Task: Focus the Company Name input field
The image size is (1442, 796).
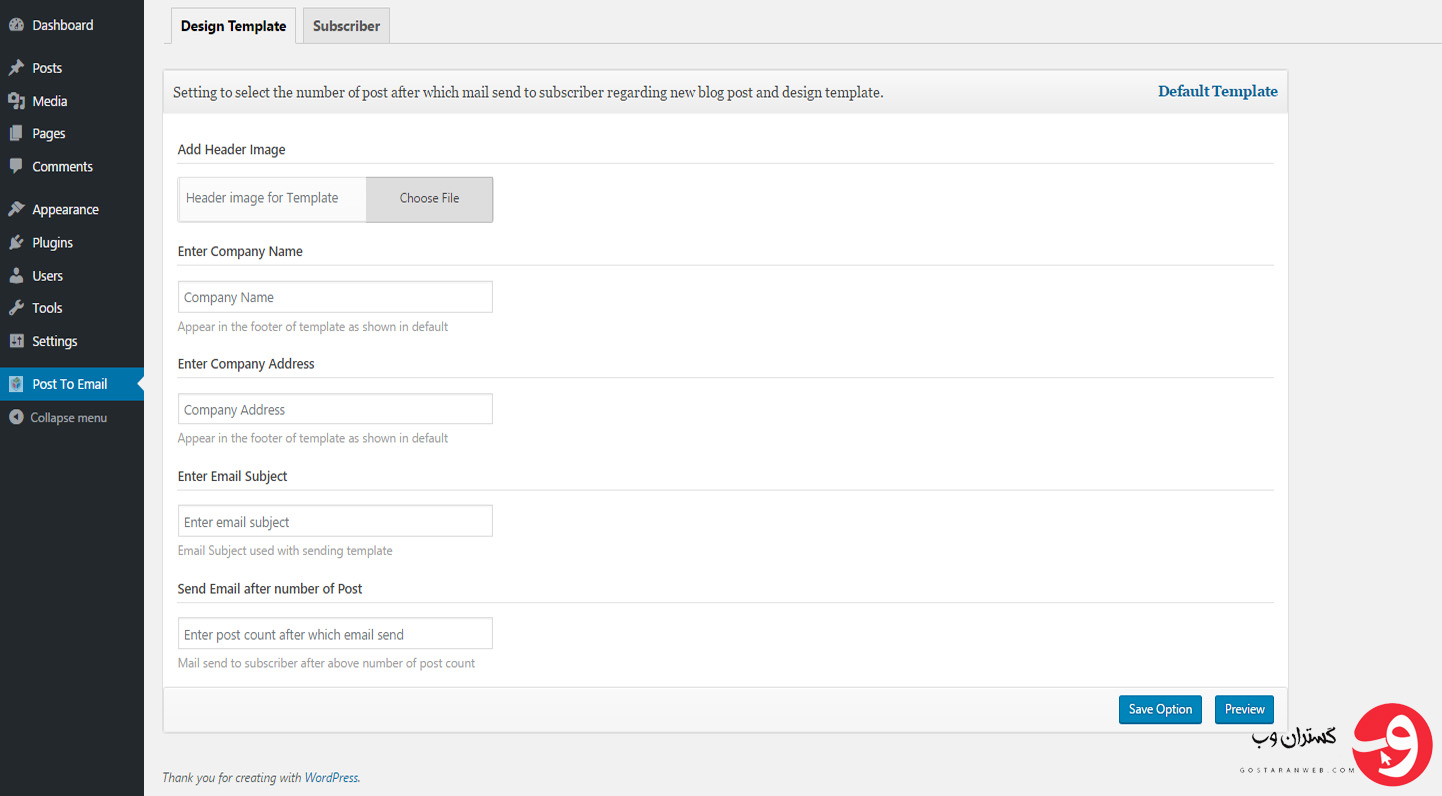Action: (x=335, y=297)
